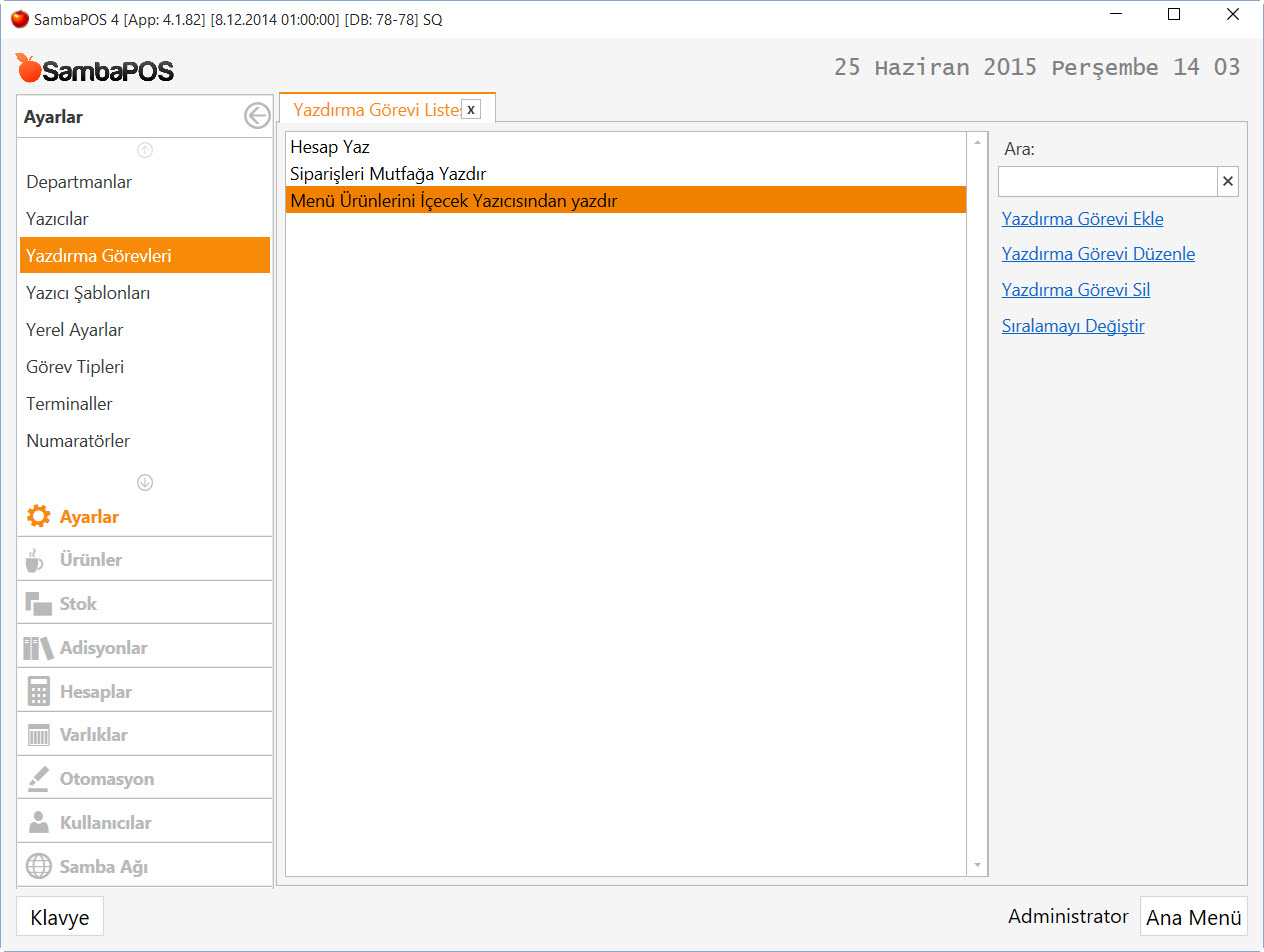Image resolution: width=1264 pixels, height=952 pixels.
Task: Click the Kullanıcılar person icon
Action: [38, 823]
